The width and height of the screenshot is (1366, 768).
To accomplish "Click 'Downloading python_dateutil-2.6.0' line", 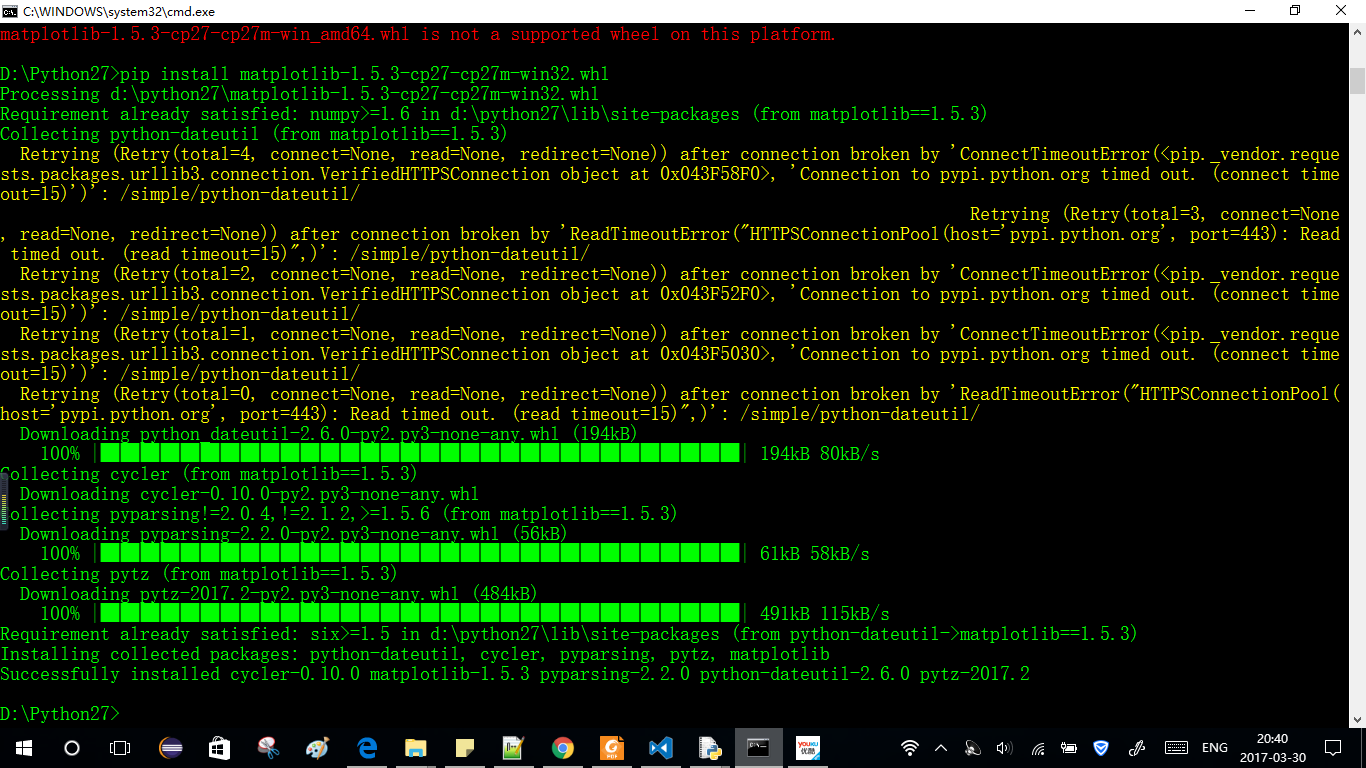I will (329, 434).
